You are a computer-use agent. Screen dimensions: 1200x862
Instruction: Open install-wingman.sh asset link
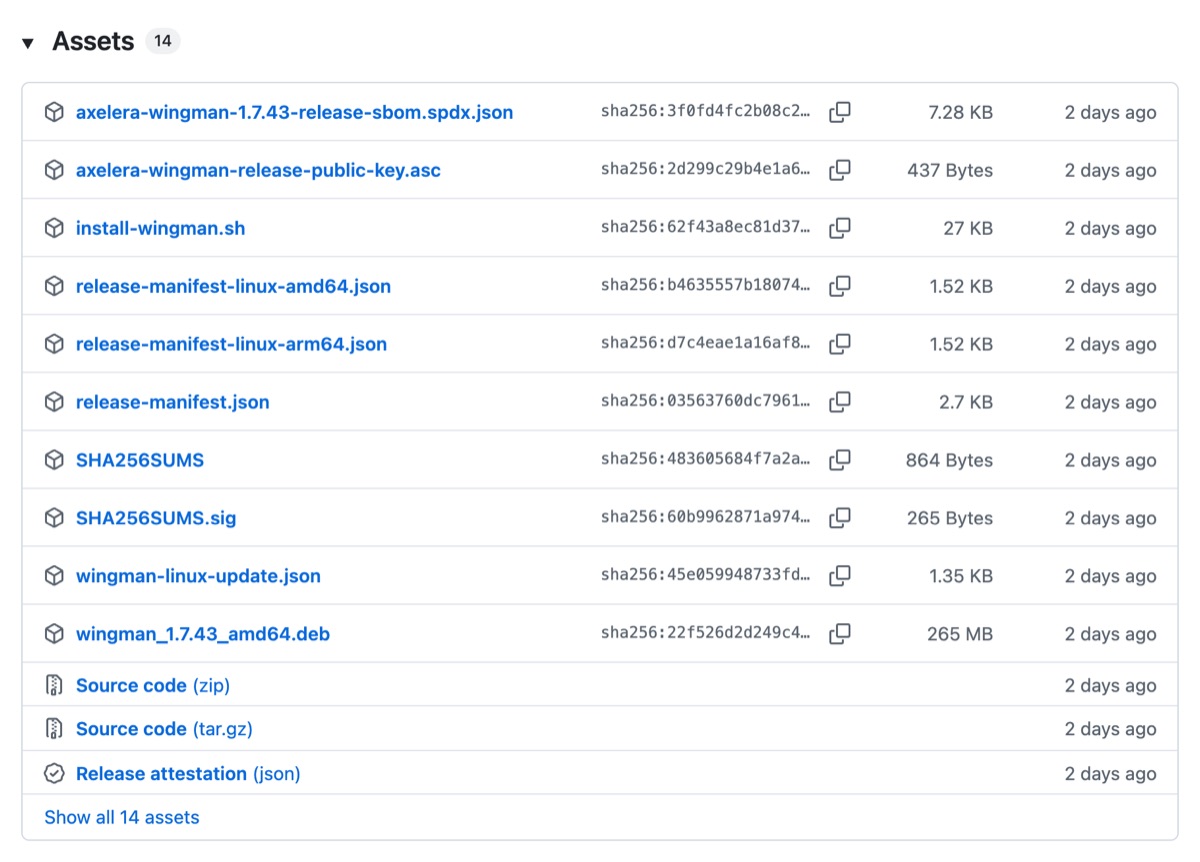click(160, 228)
